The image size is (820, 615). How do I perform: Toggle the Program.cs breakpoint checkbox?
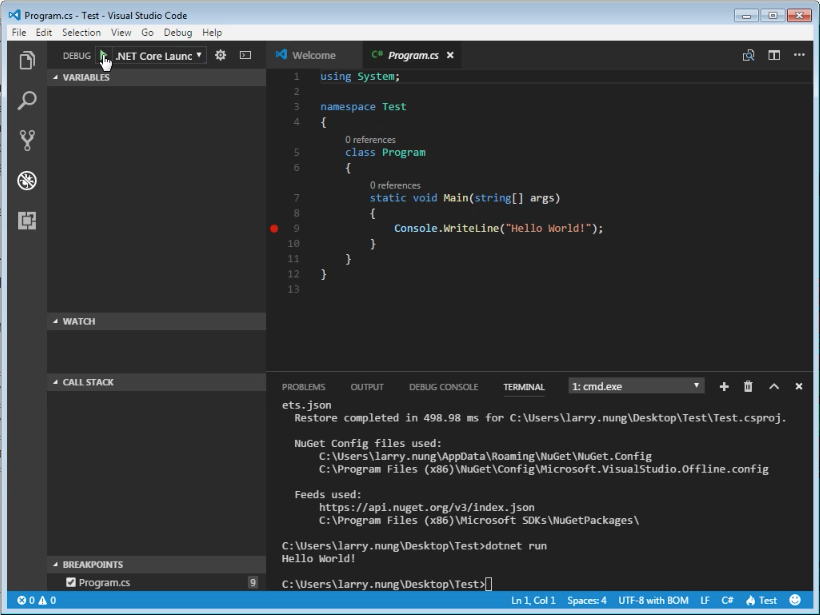(71, 582)
